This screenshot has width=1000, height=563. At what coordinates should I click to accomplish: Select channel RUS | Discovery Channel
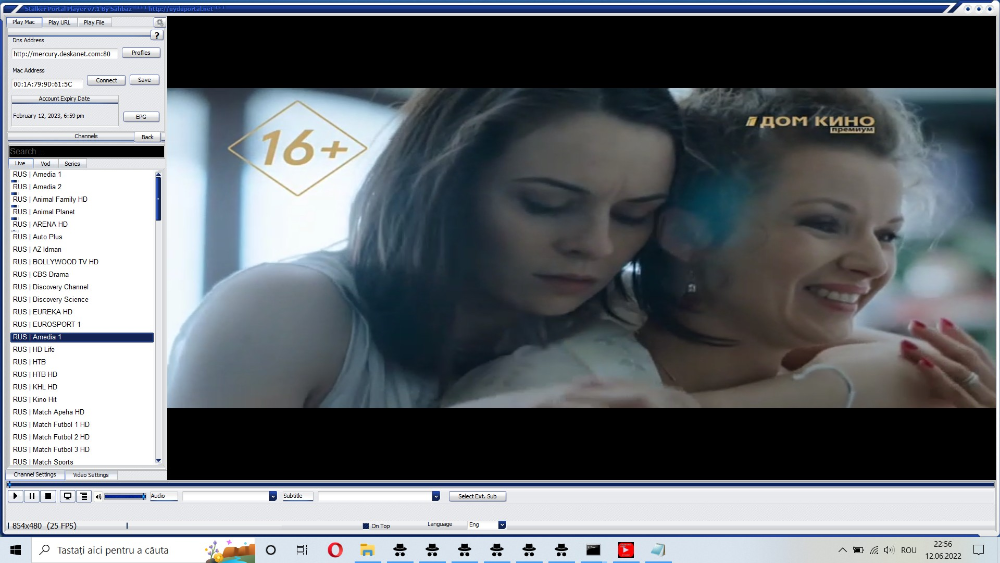pyautogui.click(x=82, y=287)
